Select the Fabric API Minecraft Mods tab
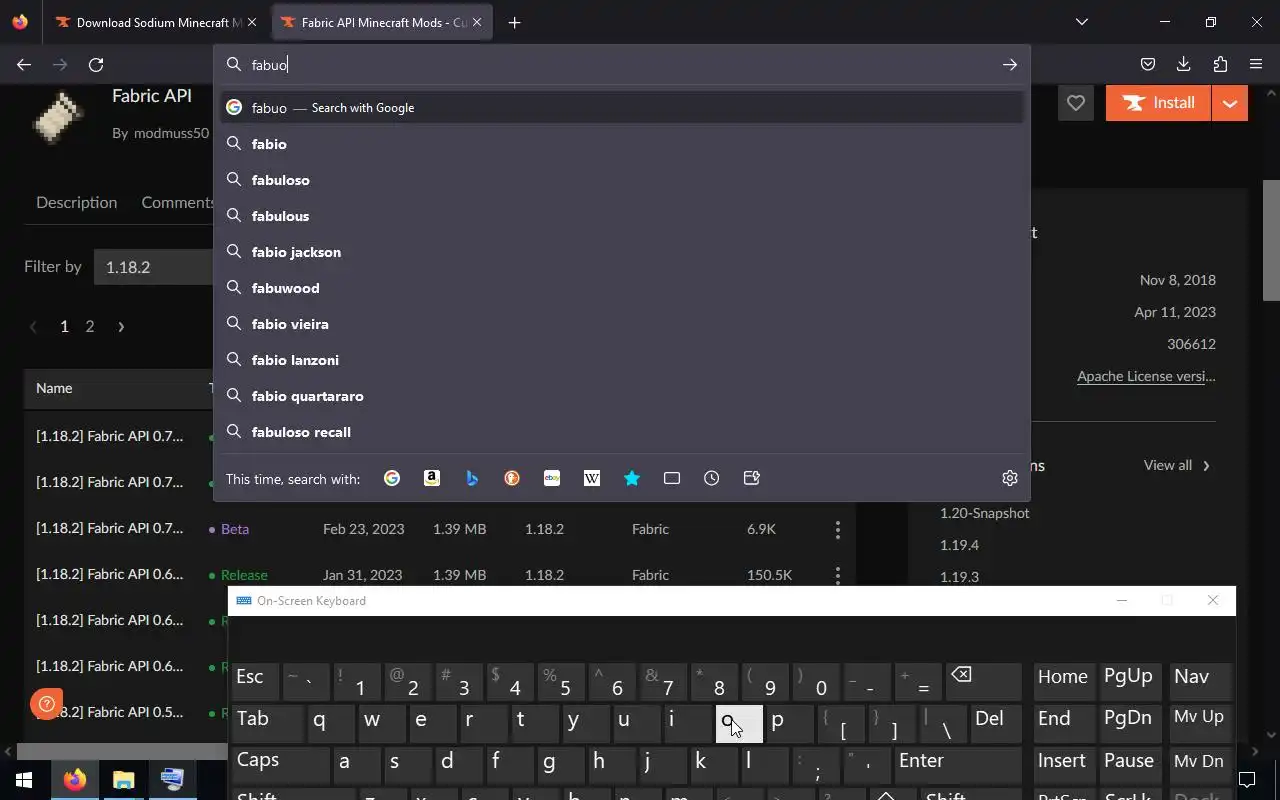The image size is (1280, 800). pyautogui.click(x=382, y=22)
